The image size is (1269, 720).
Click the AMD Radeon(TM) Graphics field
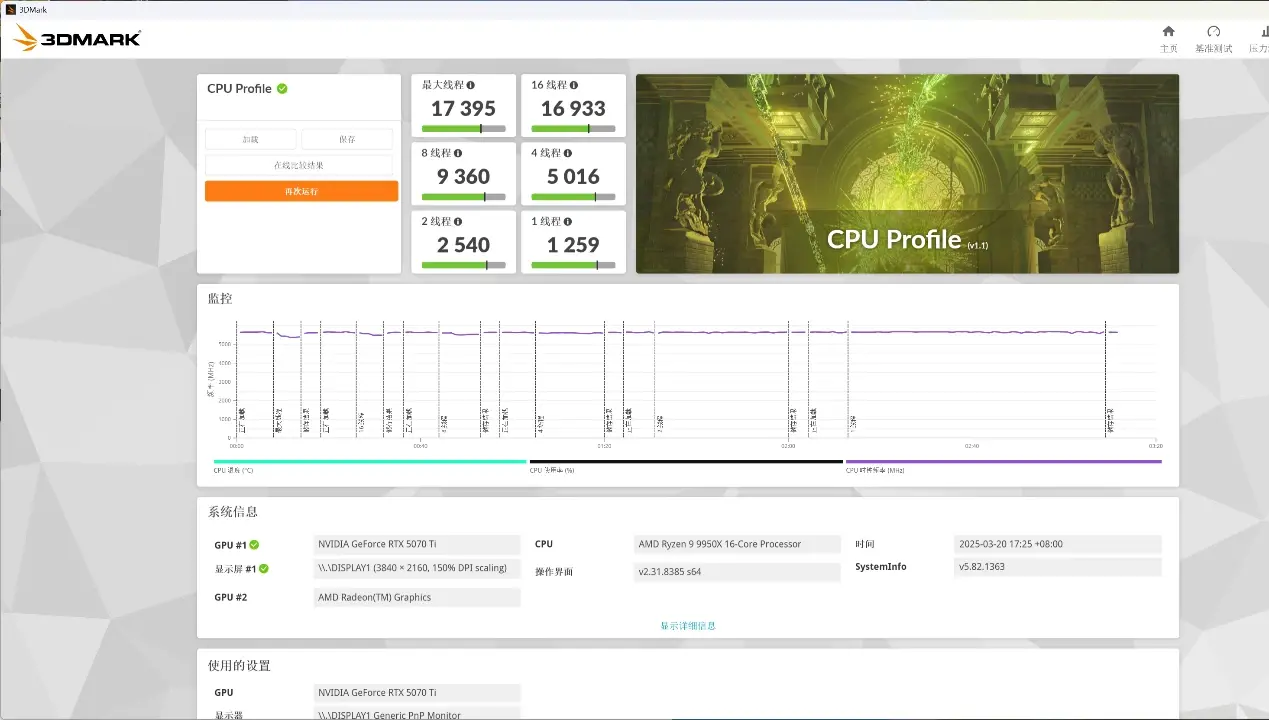[x=417, y=597]
